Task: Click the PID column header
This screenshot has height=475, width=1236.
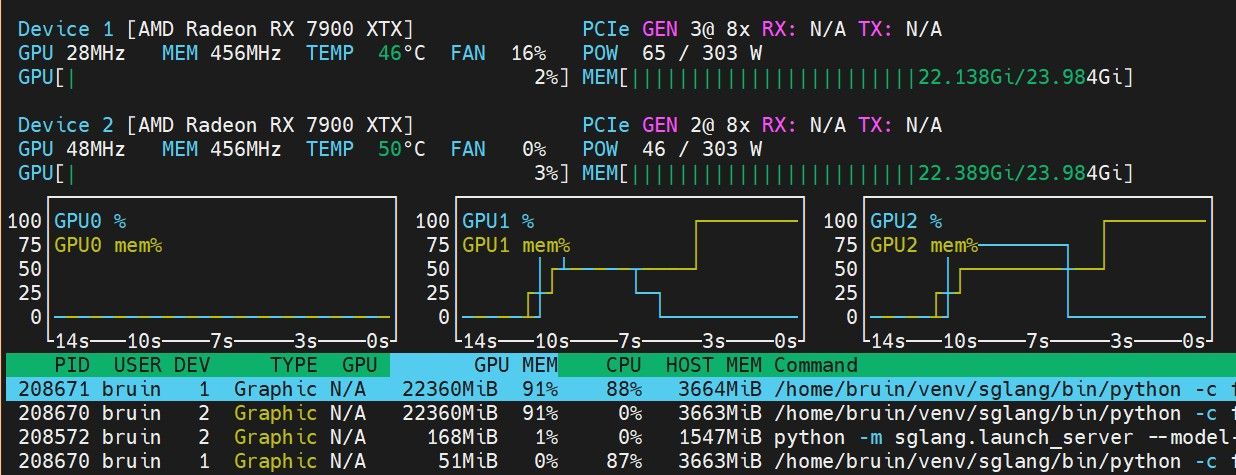Action: [72, 365]
